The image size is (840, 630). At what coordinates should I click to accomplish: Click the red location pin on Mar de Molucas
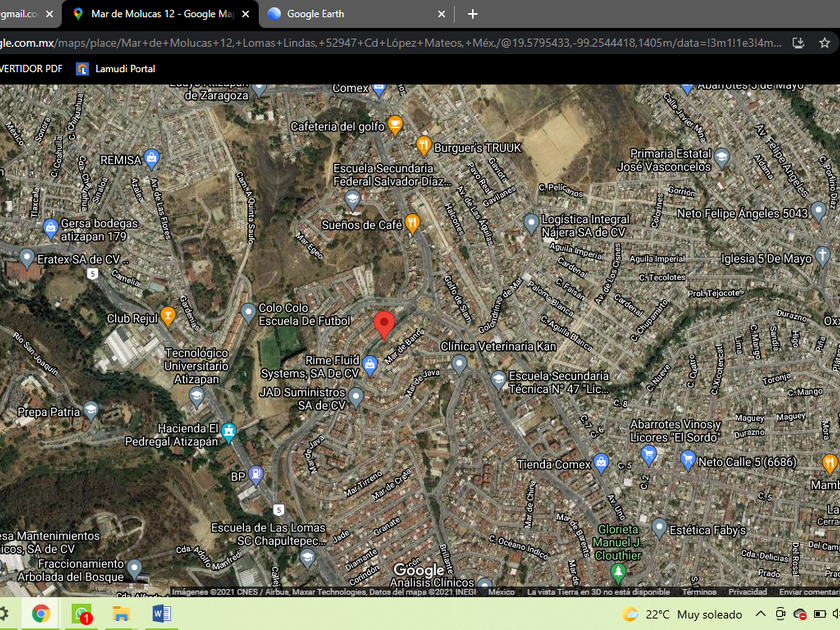384,326
